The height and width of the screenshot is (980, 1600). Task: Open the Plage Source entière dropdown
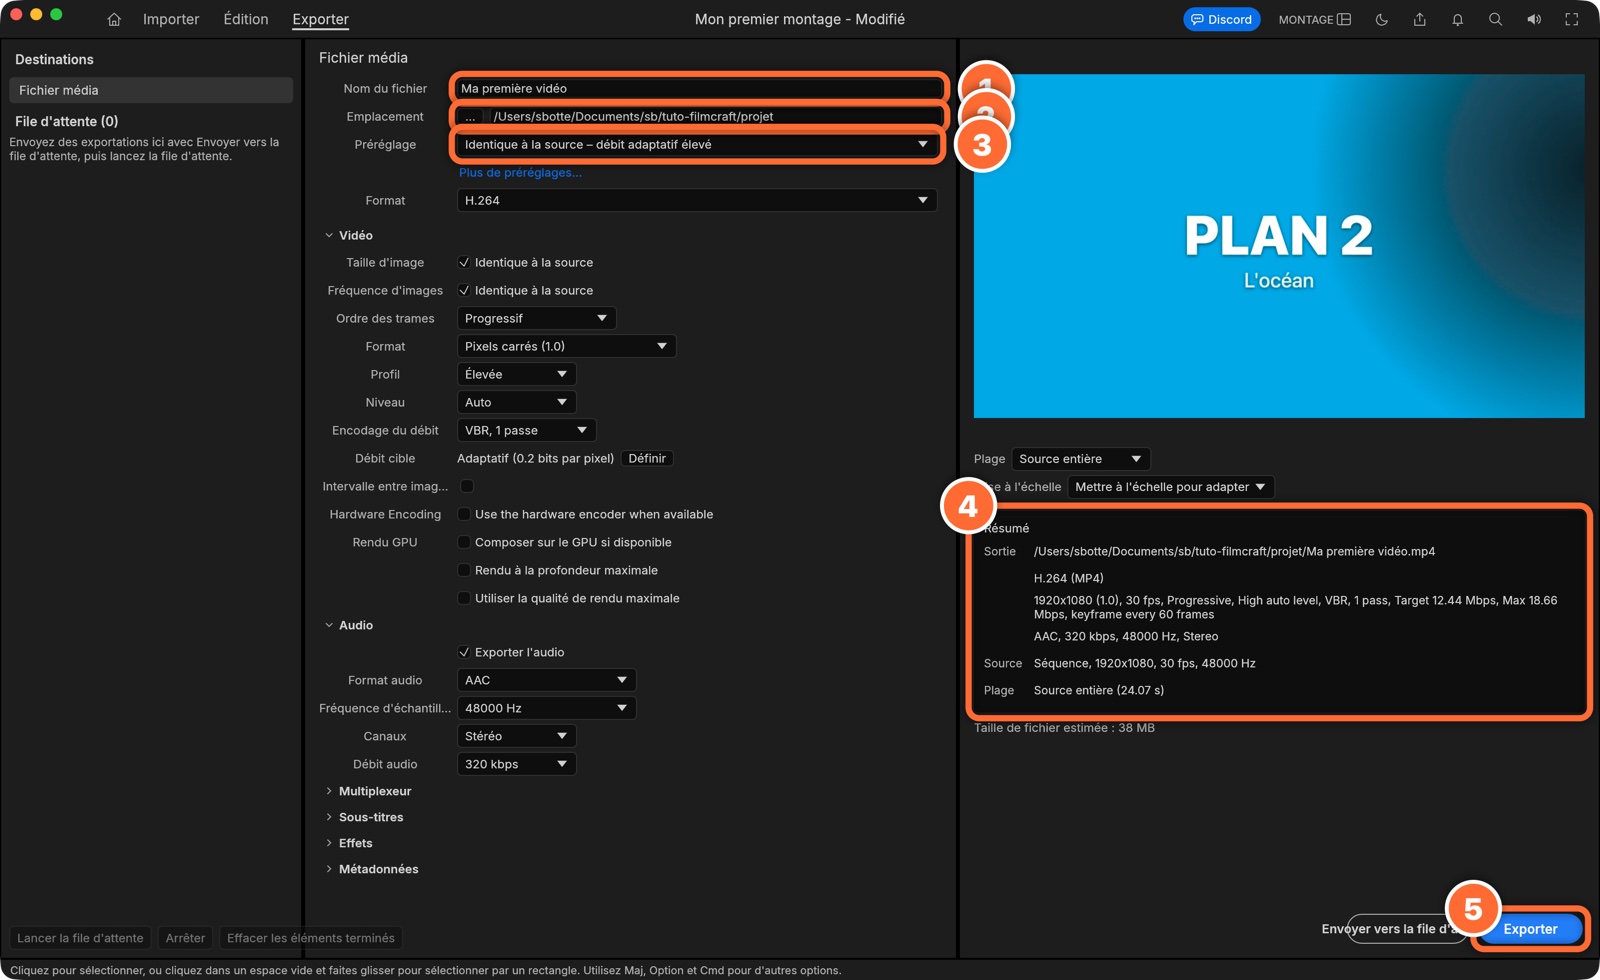pos(1081,459)
